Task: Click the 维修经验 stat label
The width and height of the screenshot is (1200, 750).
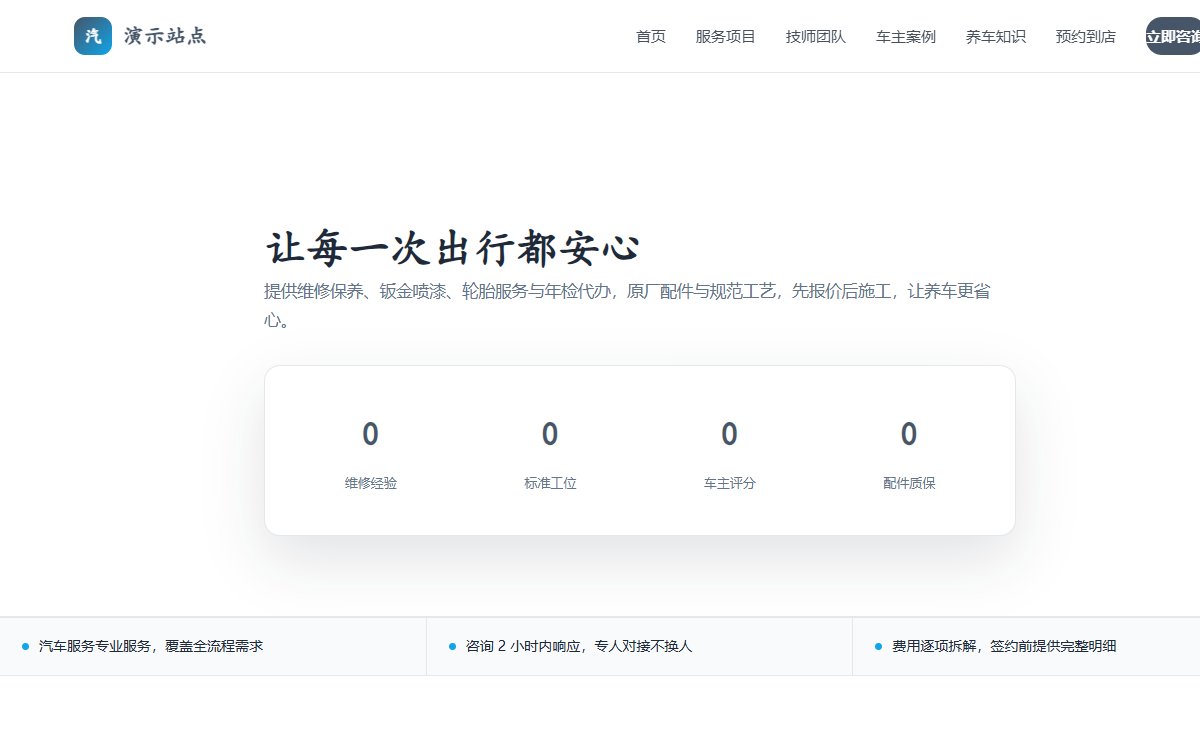Action: click(x=371, y=483)
